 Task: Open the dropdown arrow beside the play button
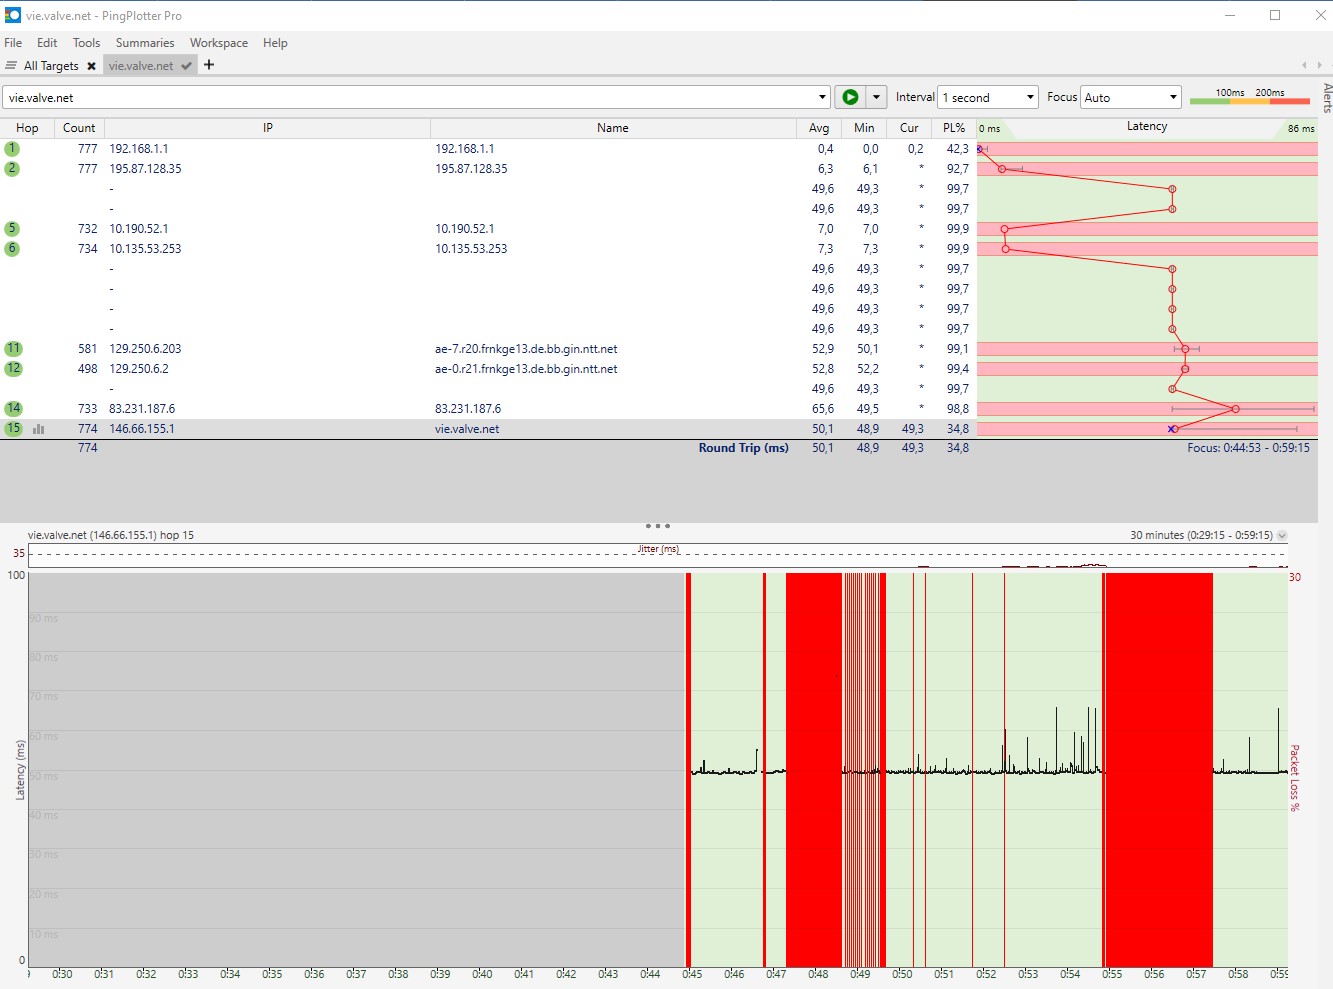(876, 97)
